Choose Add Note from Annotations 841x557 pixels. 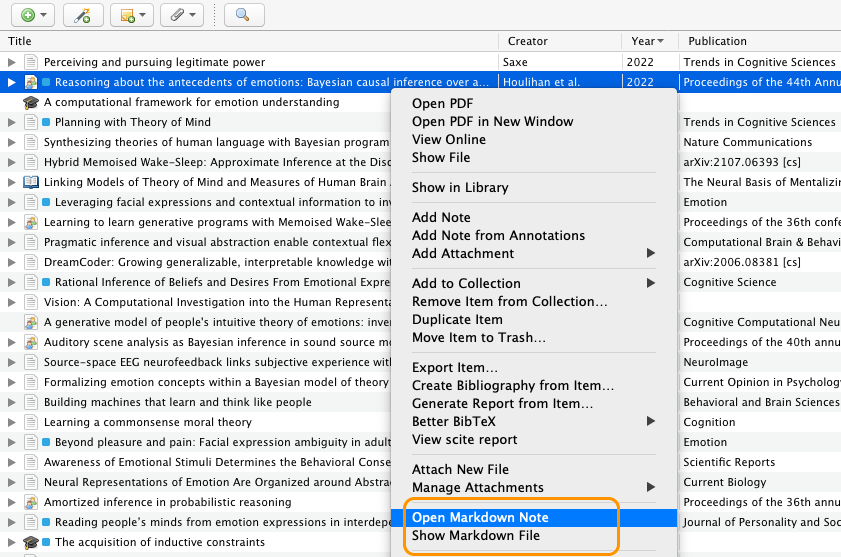click(534, 235)
